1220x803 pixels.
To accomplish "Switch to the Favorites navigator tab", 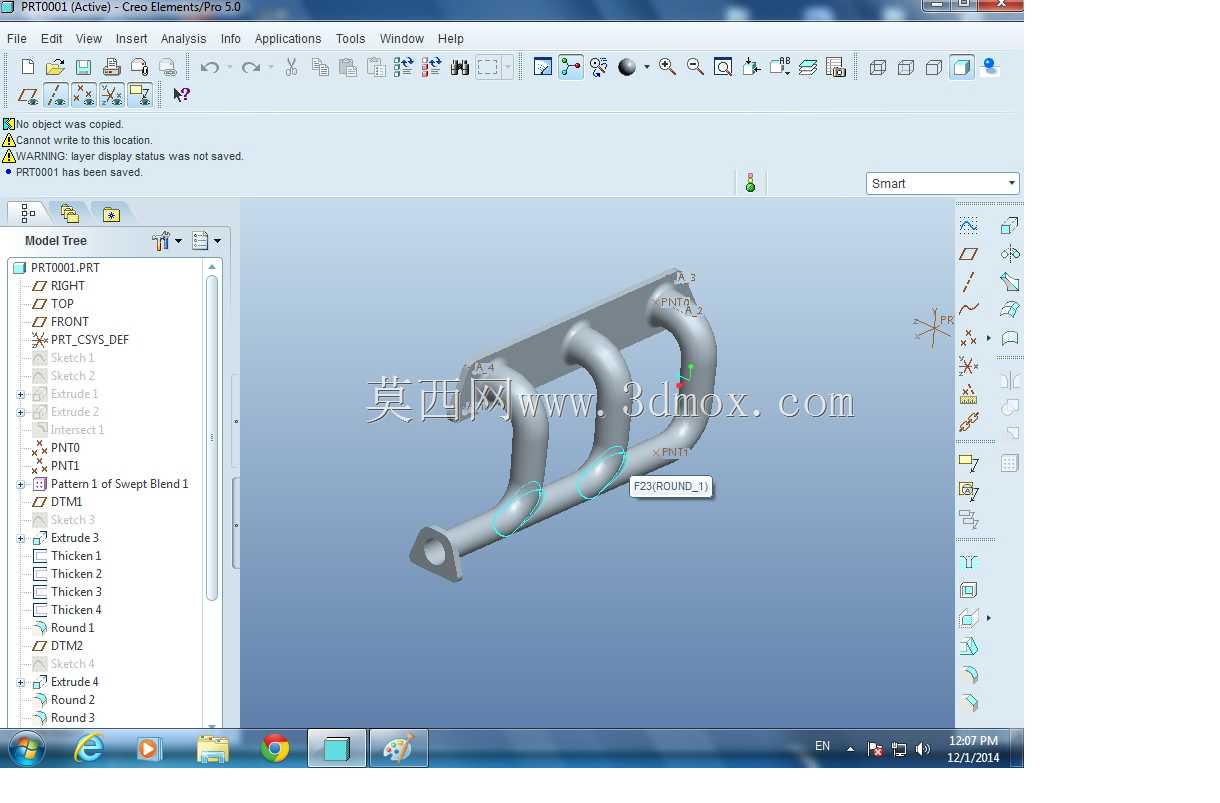I will [111, 213].
